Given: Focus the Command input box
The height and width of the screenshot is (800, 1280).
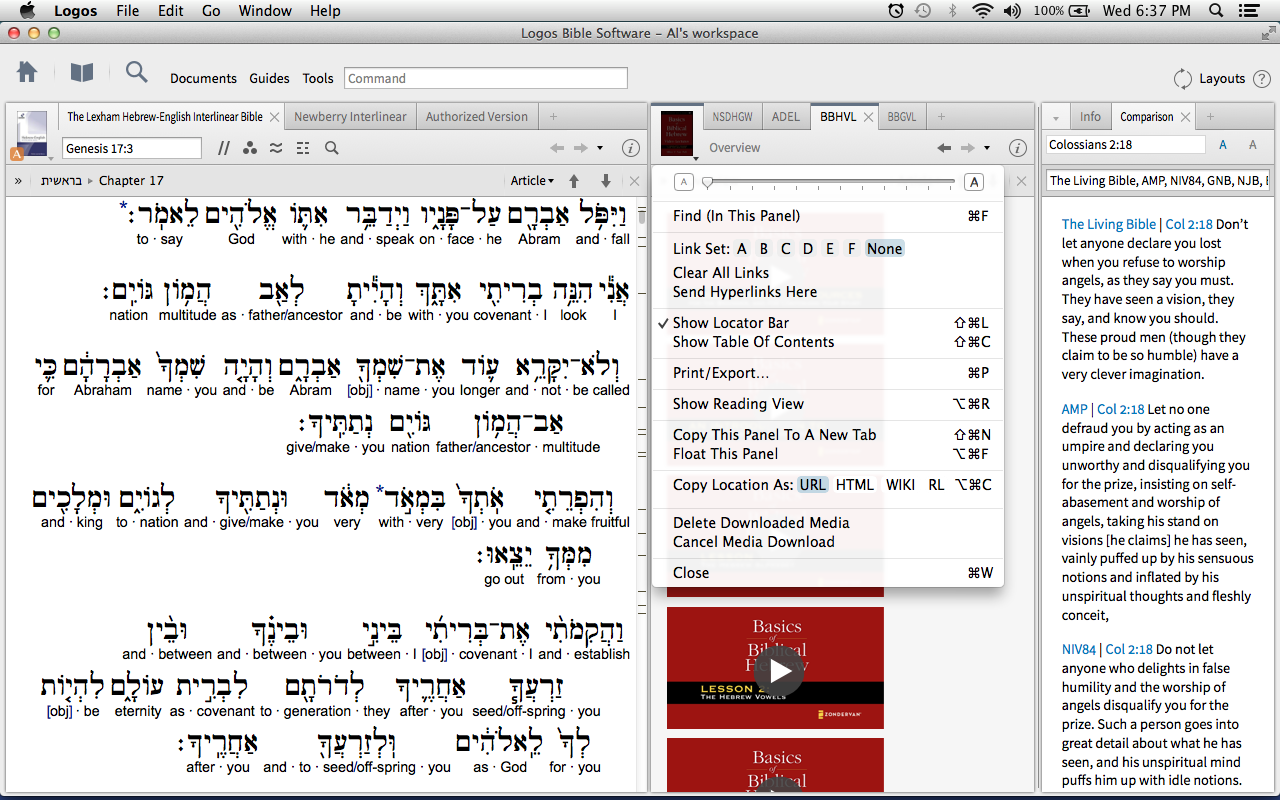Looking at the screenshot, I should click(486, 78).
